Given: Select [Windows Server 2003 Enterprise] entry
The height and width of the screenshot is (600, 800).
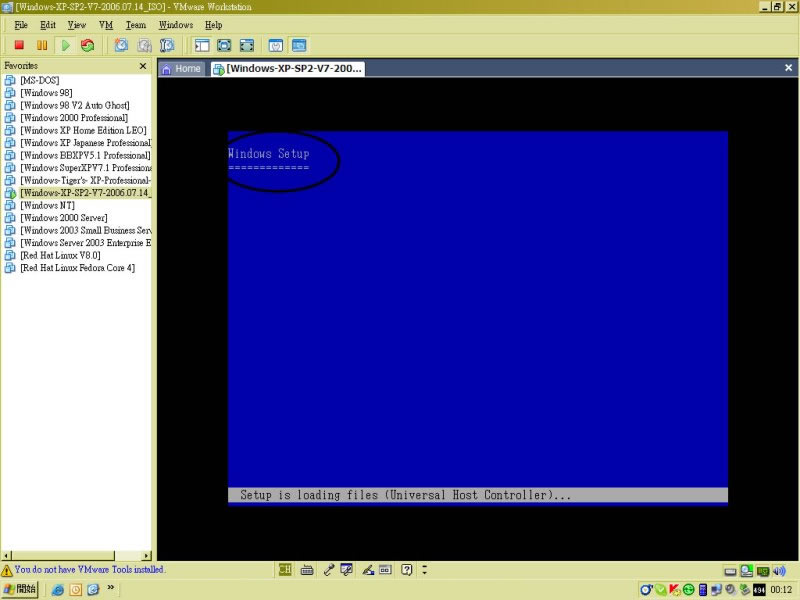Looking at the screenshot, I should point(78,243).
